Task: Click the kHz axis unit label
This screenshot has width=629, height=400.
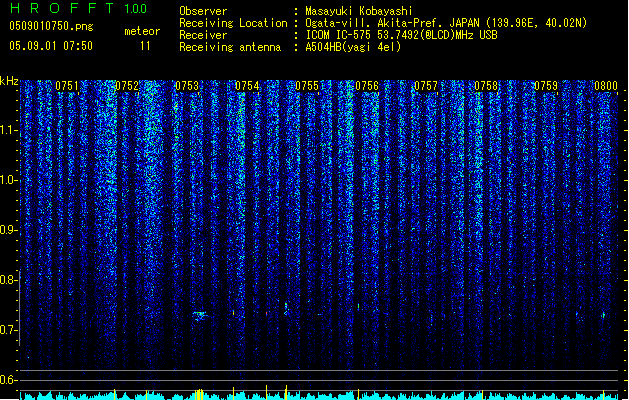Action: coord(9,81)
